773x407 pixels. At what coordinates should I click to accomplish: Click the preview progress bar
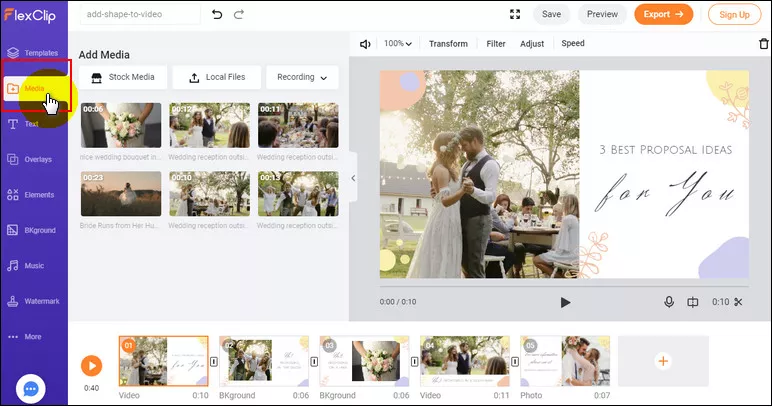click(564, 286)
